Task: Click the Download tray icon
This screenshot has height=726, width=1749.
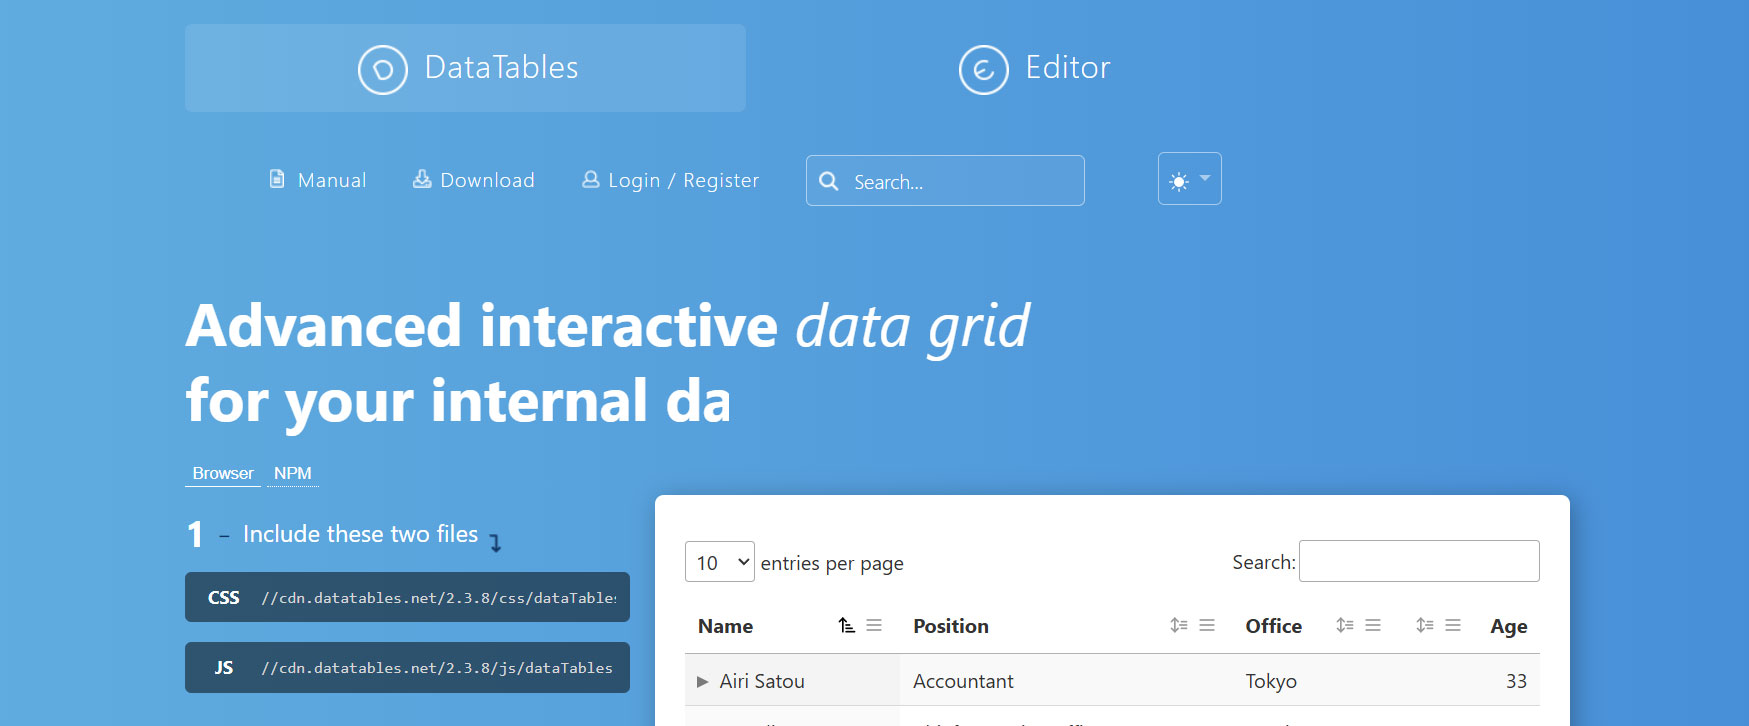Action: coord(422,179)
